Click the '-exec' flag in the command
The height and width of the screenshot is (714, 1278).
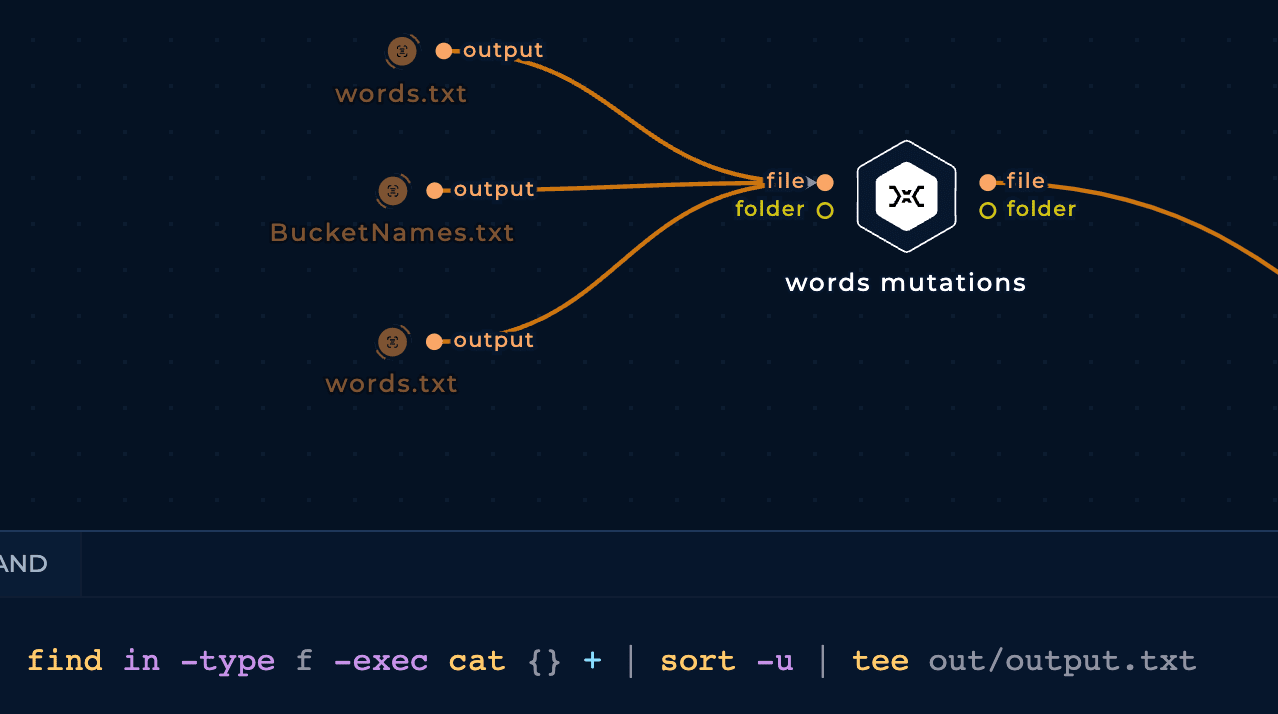(381, 661)
